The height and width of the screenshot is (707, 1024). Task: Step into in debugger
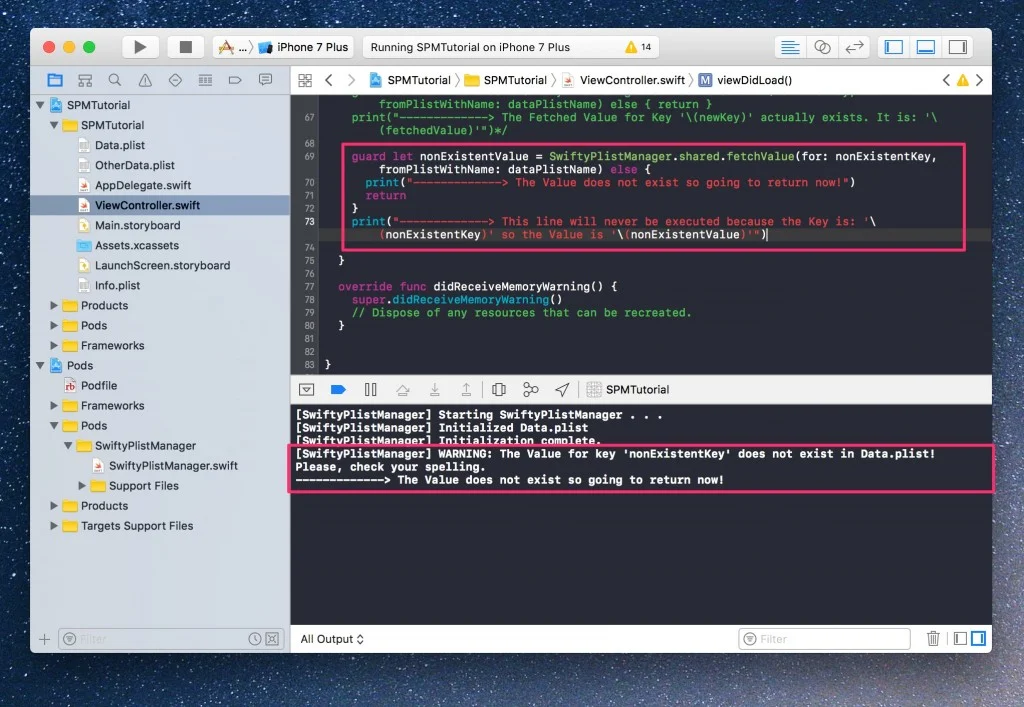[x=434, y=390]
